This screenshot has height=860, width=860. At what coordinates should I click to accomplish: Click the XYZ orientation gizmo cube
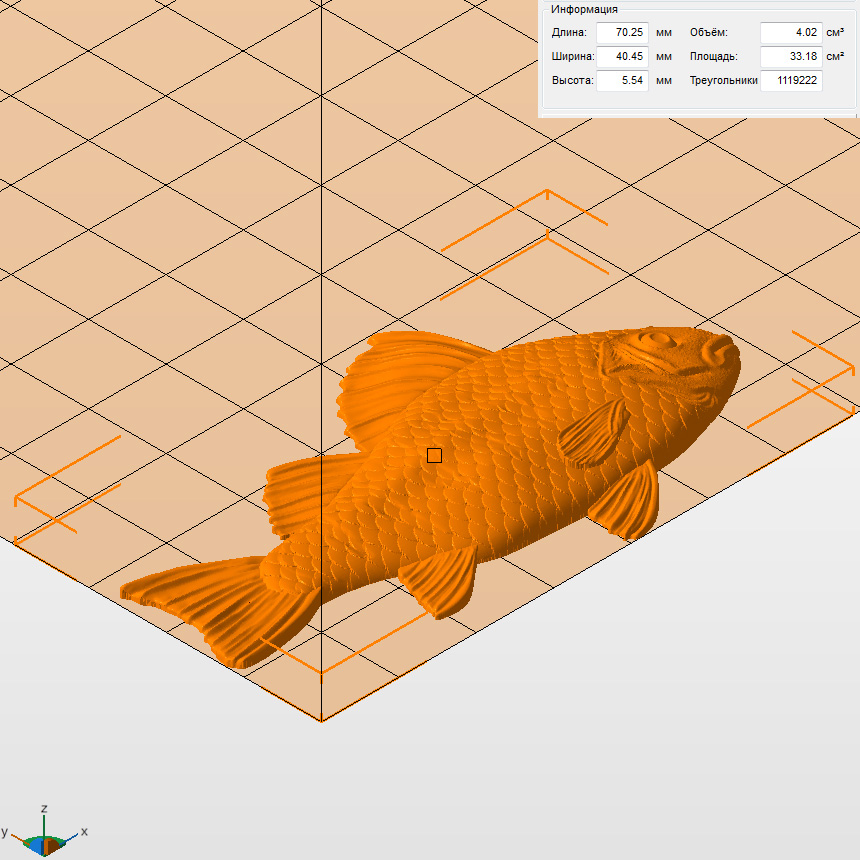pos(44,843)
